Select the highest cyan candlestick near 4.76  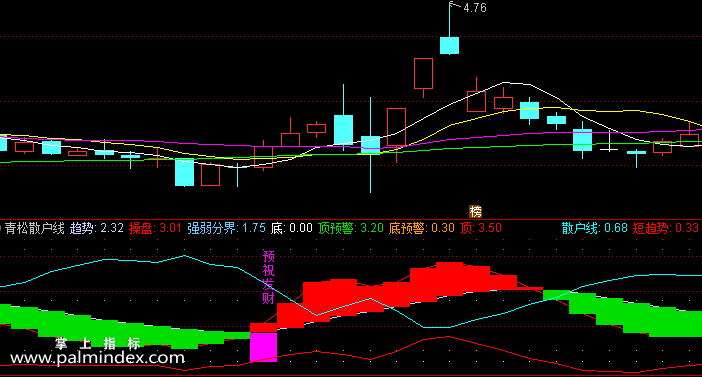coord(449,45)
